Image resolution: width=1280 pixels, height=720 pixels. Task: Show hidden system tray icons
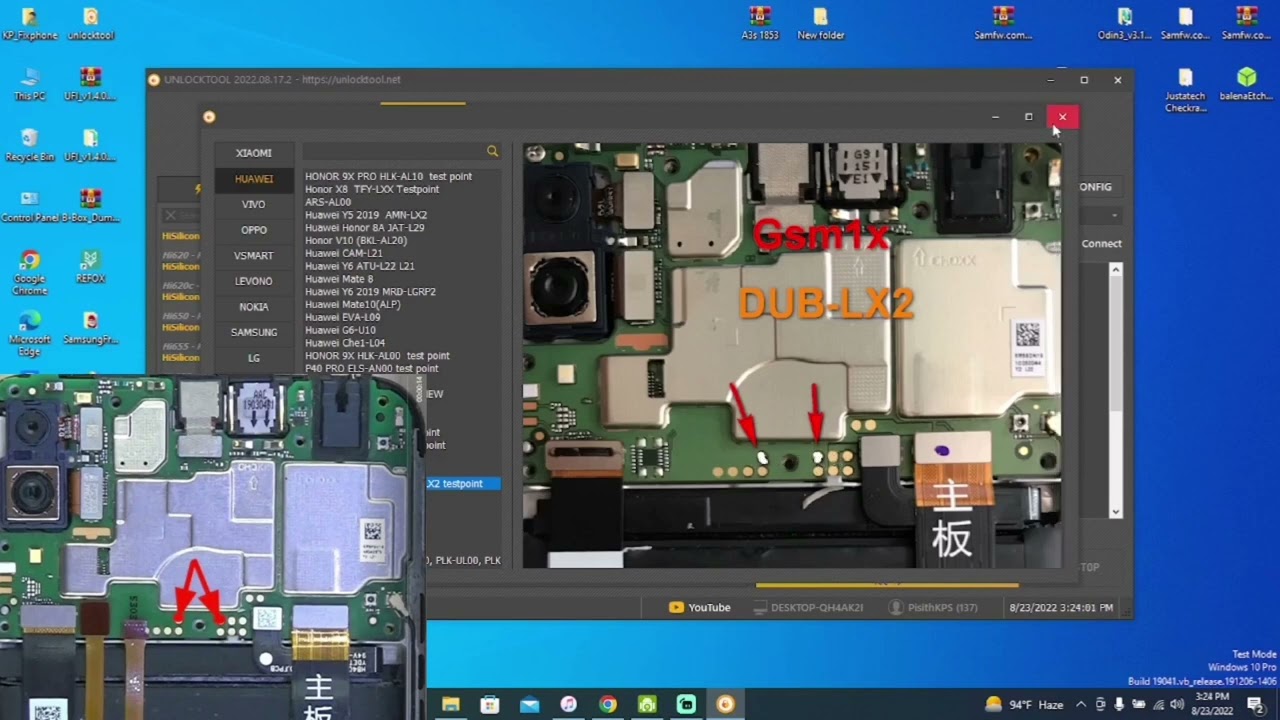(1081, 704)
